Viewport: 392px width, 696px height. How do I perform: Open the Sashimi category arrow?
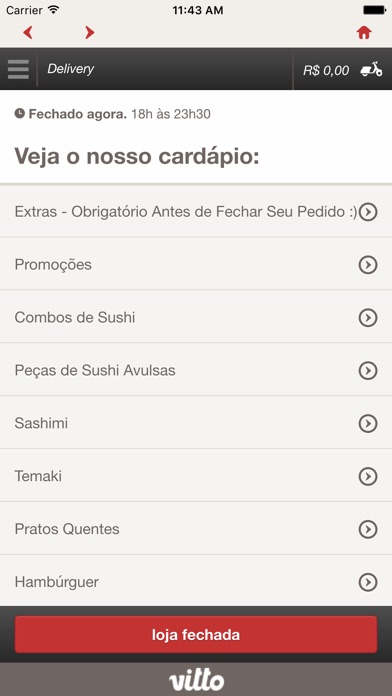[368, 423]
